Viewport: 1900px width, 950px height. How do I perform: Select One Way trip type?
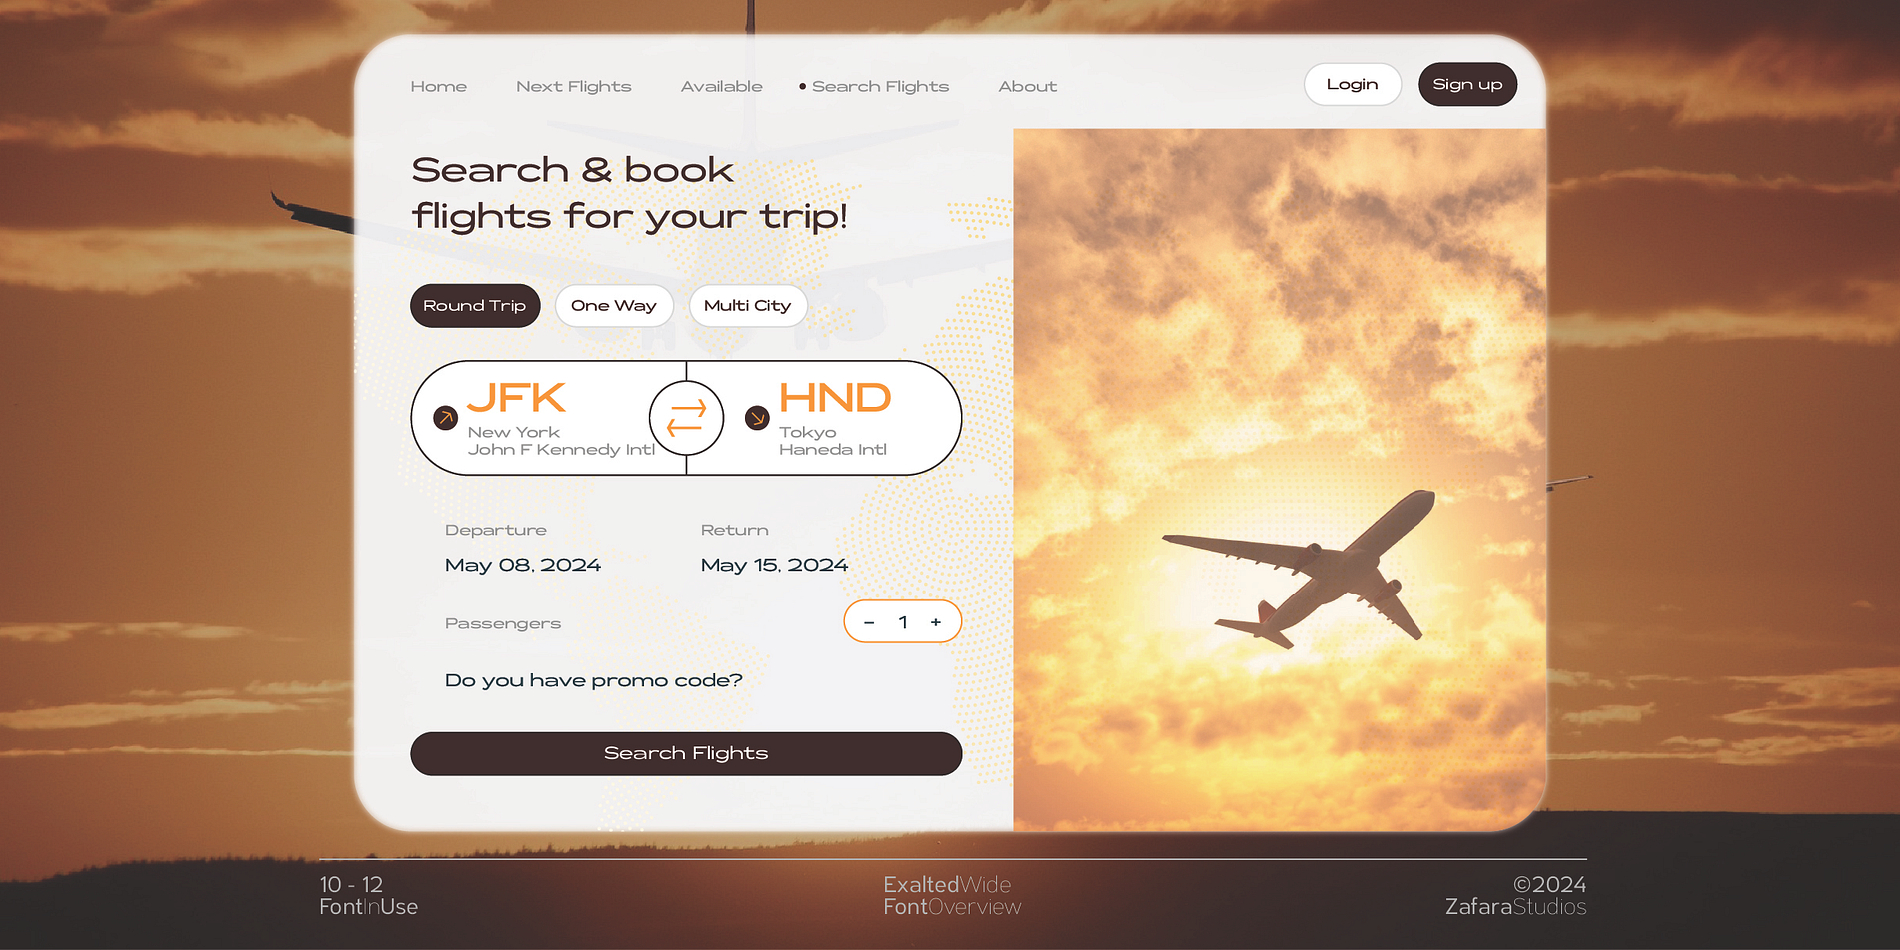[614, 306]
